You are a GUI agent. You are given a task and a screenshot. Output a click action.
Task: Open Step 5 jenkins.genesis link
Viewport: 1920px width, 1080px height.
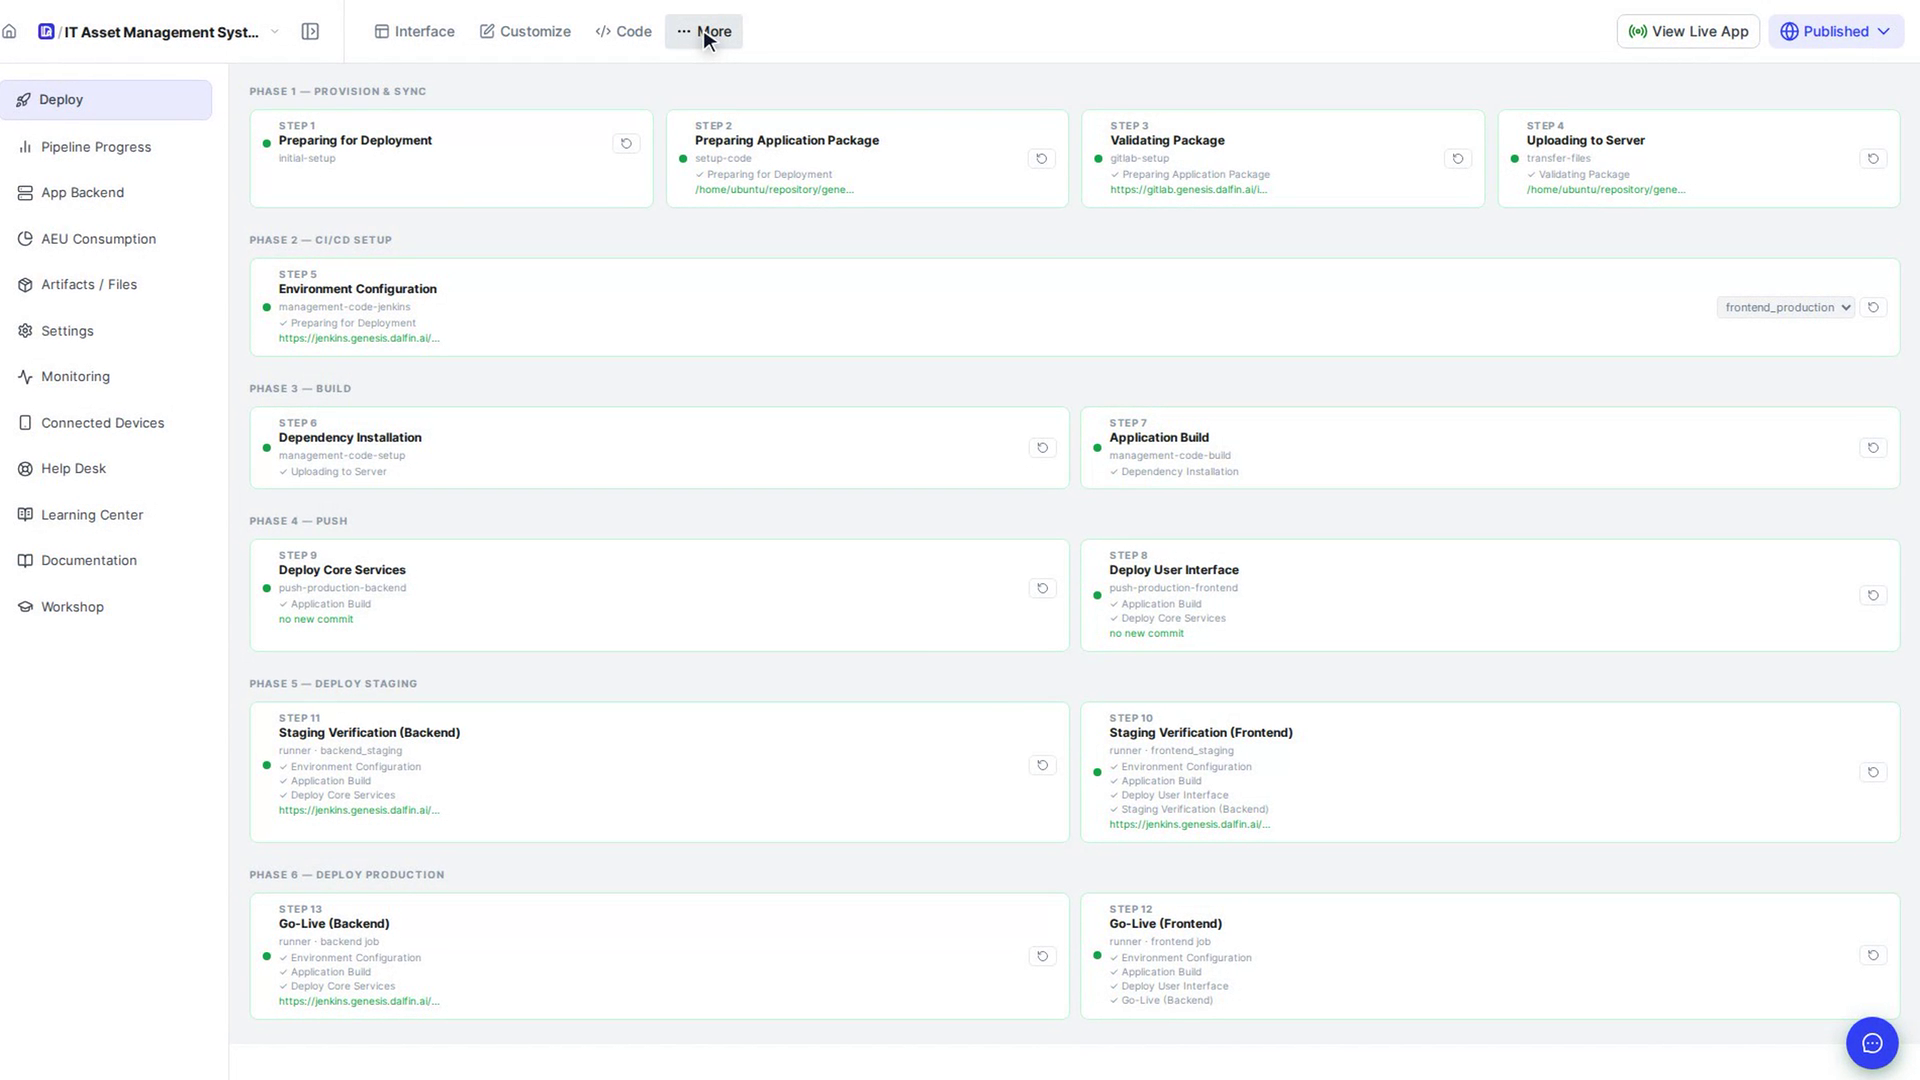click(359, 339)
